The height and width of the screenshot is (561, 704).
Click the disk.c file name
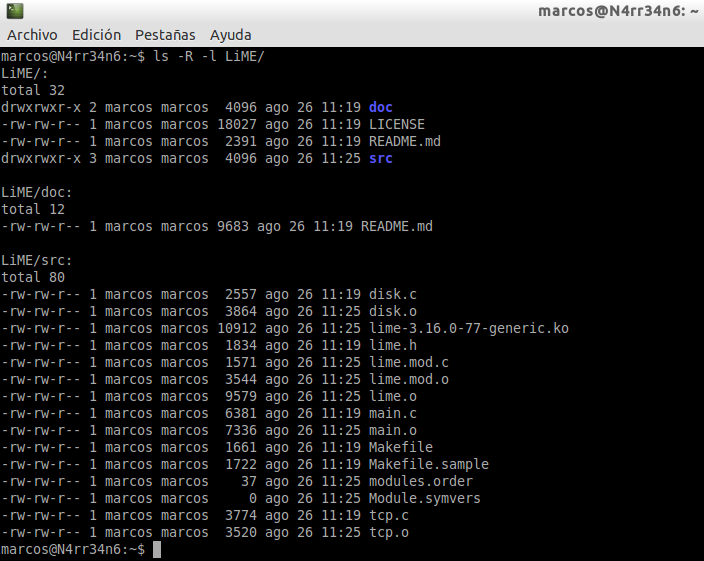click(392, 295)
